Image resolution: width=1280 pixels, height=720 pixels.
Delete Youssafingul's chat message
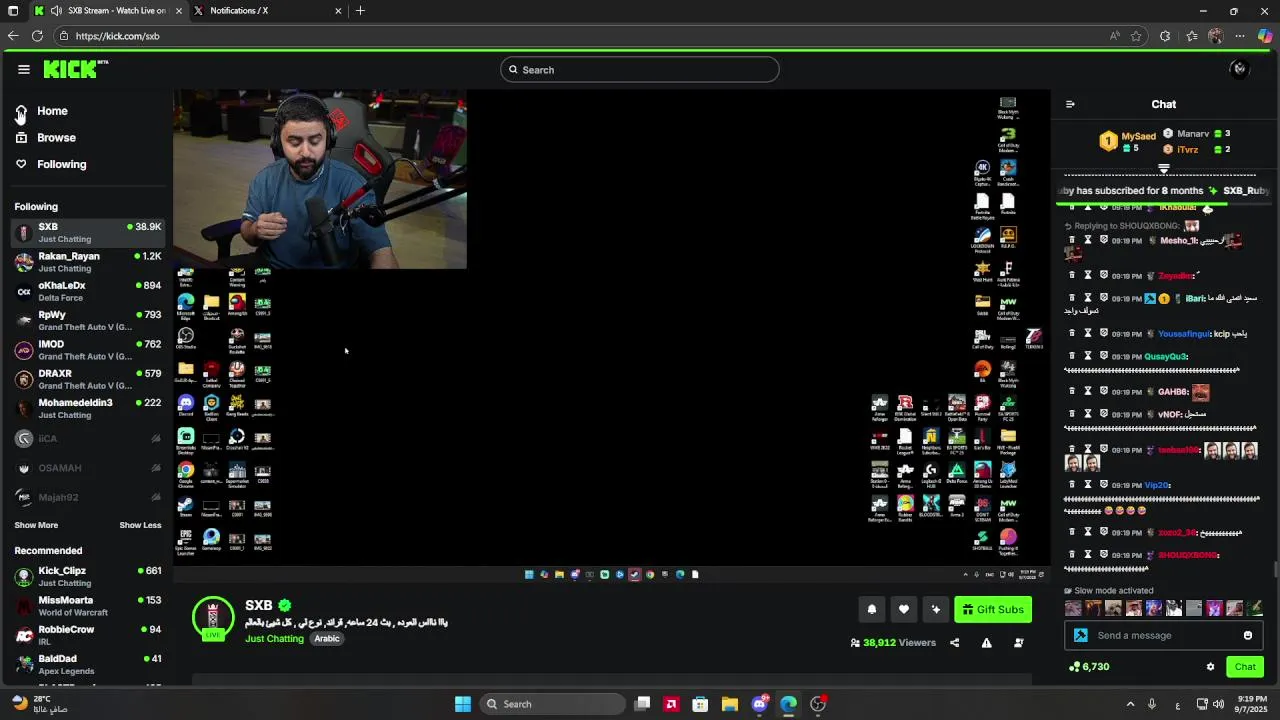coord(1072,333)
